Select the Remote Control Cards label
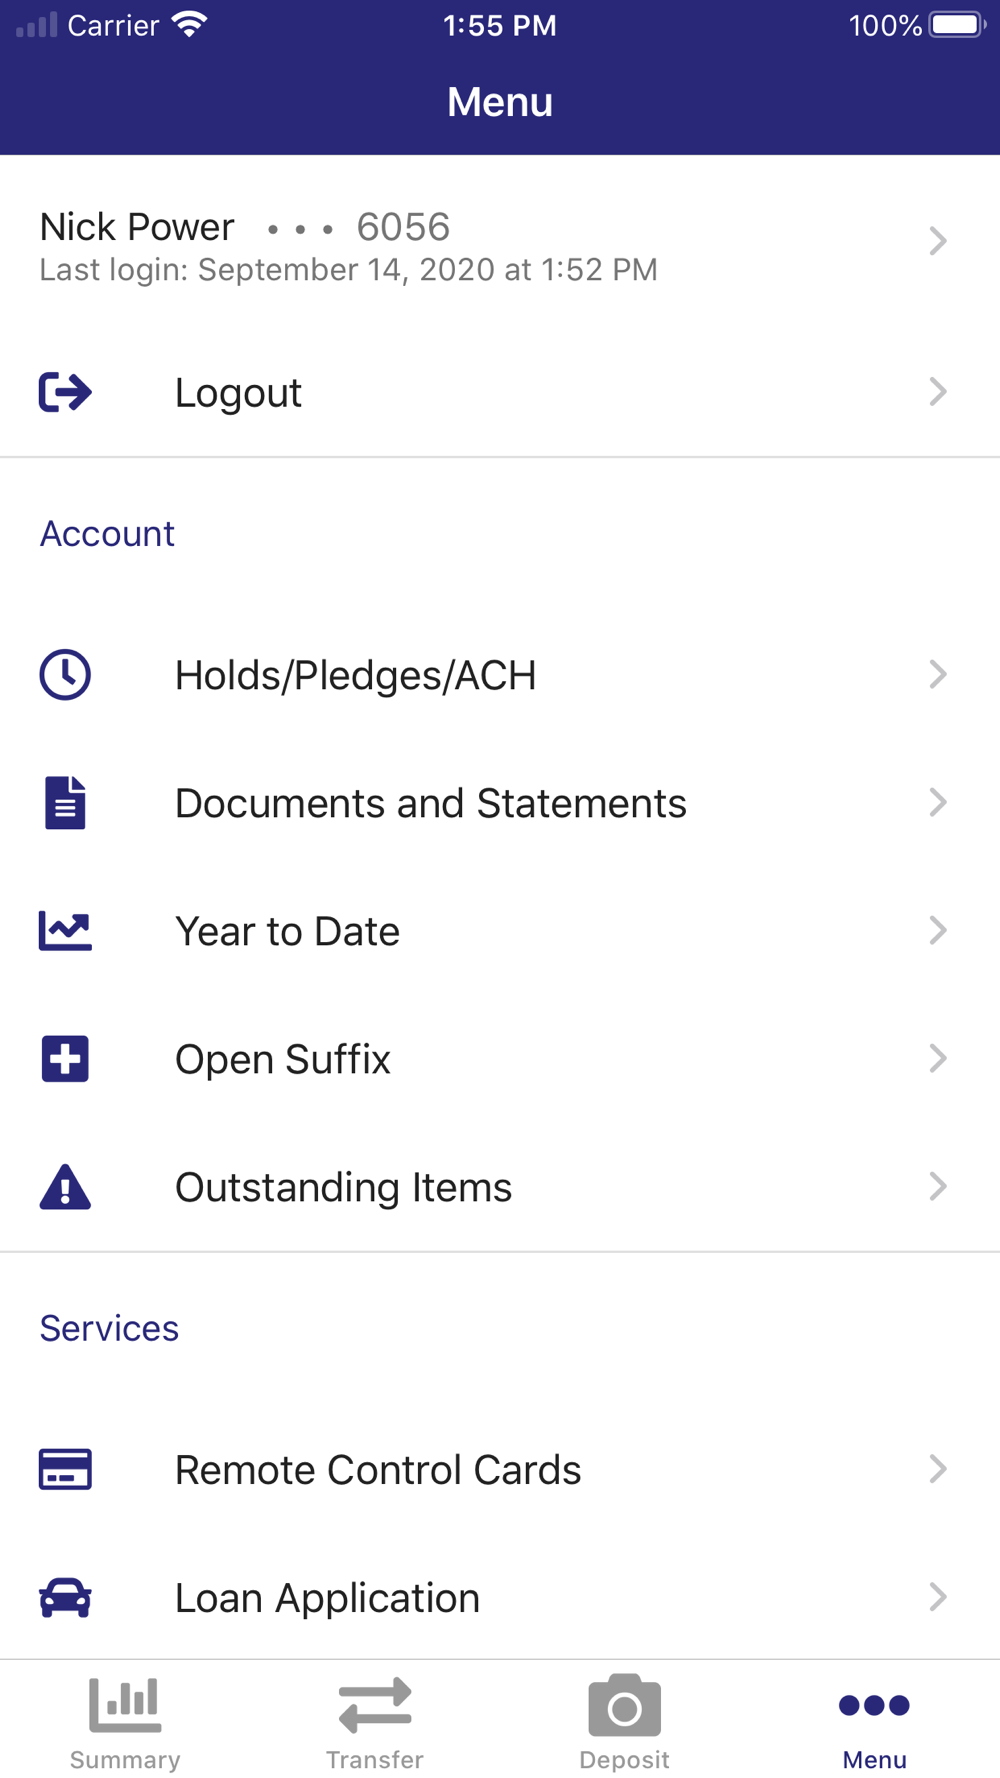Image resolution: width=1000 pixels, height=1778 pixels. 377,1471
